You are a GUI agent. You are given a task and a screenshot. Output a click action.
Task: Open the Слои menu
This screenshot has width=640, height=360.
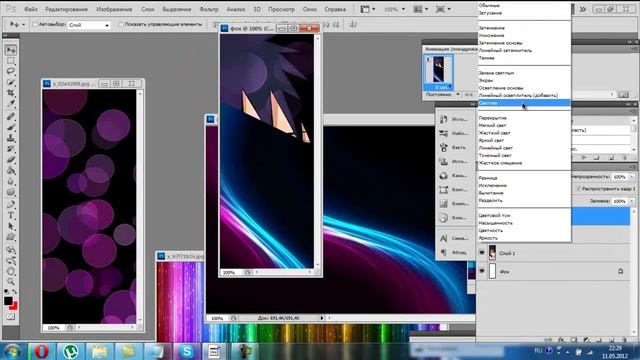pos(148,9)
